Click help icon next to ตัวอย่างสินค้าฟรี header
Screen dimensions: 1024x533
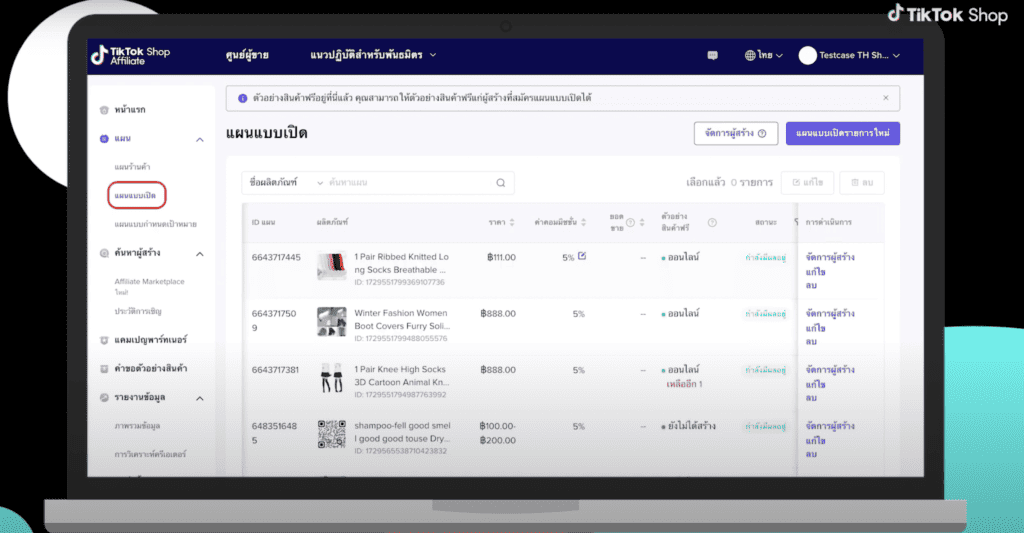(712, 223)
